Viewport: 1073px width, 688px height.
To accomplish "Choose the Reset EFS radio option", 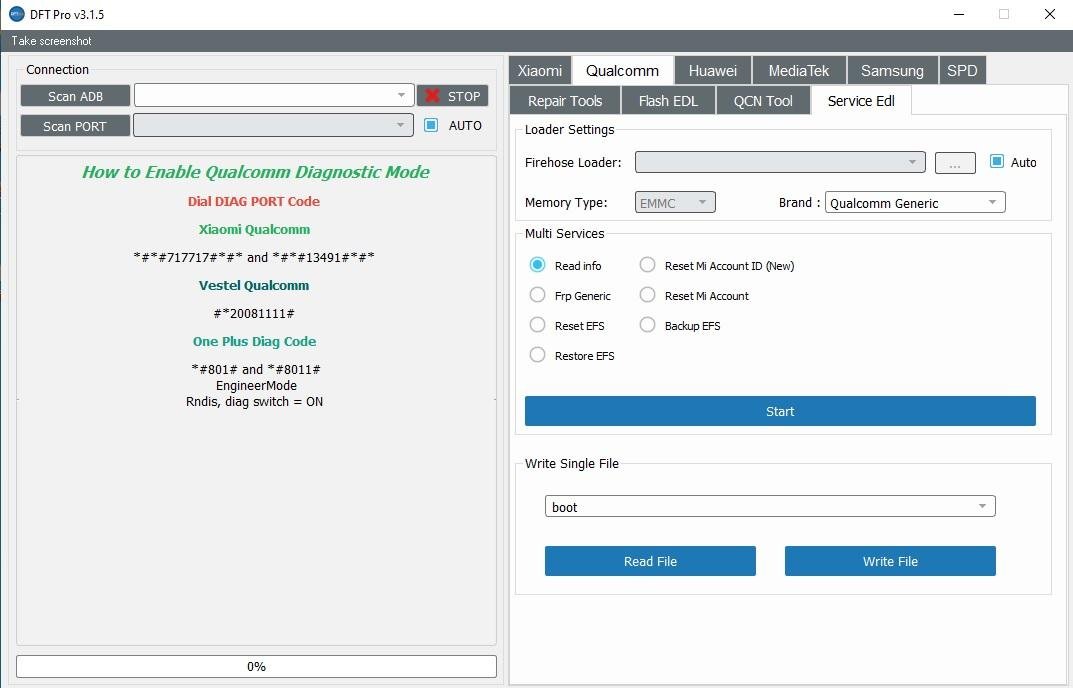I will [x=538, y=325].
